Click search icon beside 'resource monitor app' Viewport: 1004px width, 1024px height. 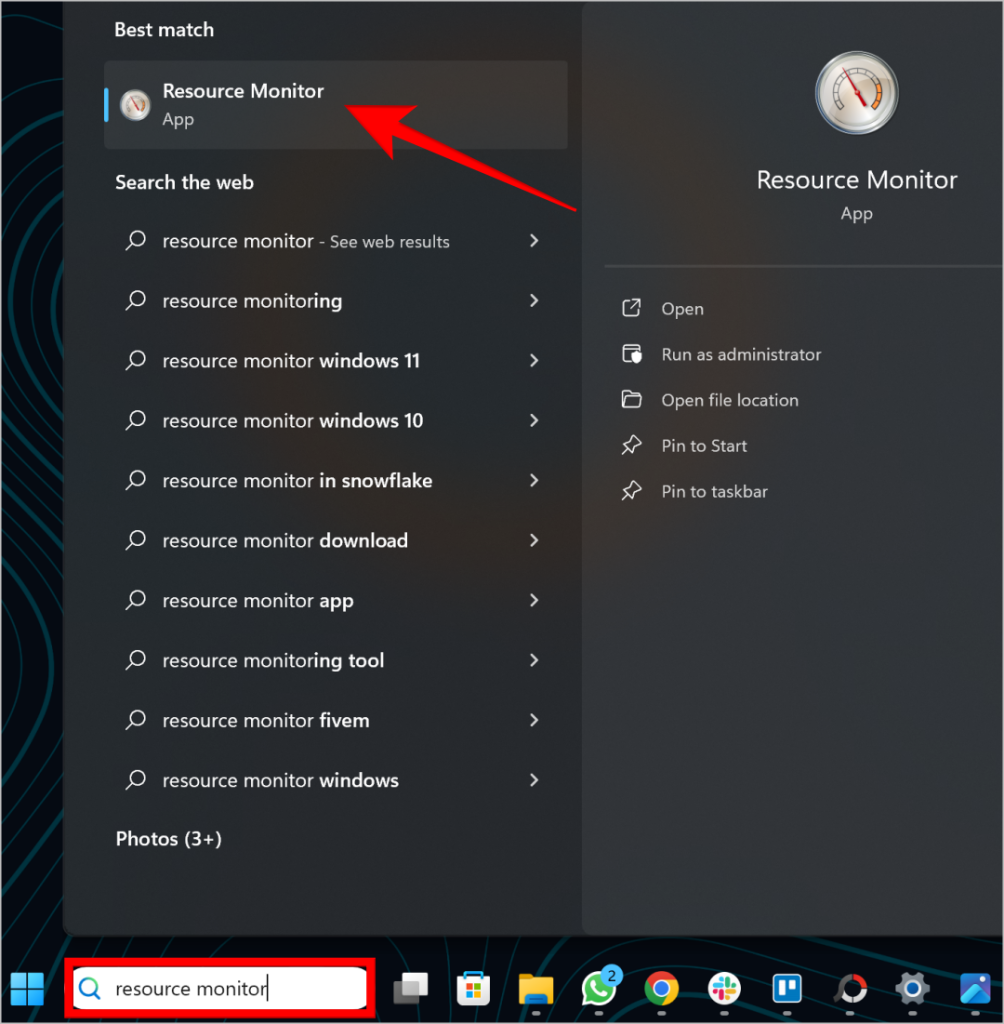point(135,600)
